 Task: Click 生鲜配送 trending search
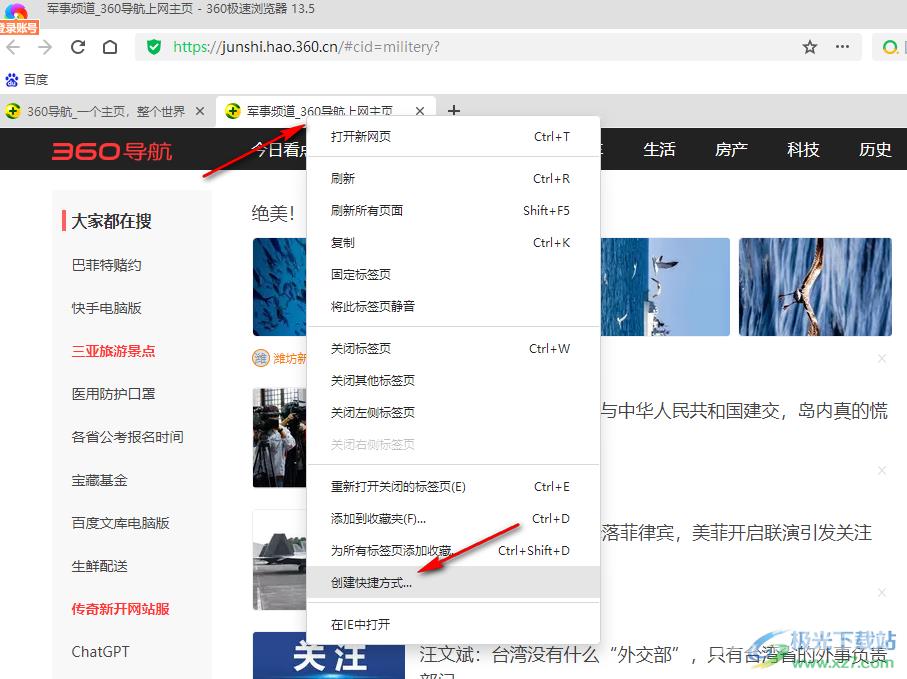click(x=99, y=566)
